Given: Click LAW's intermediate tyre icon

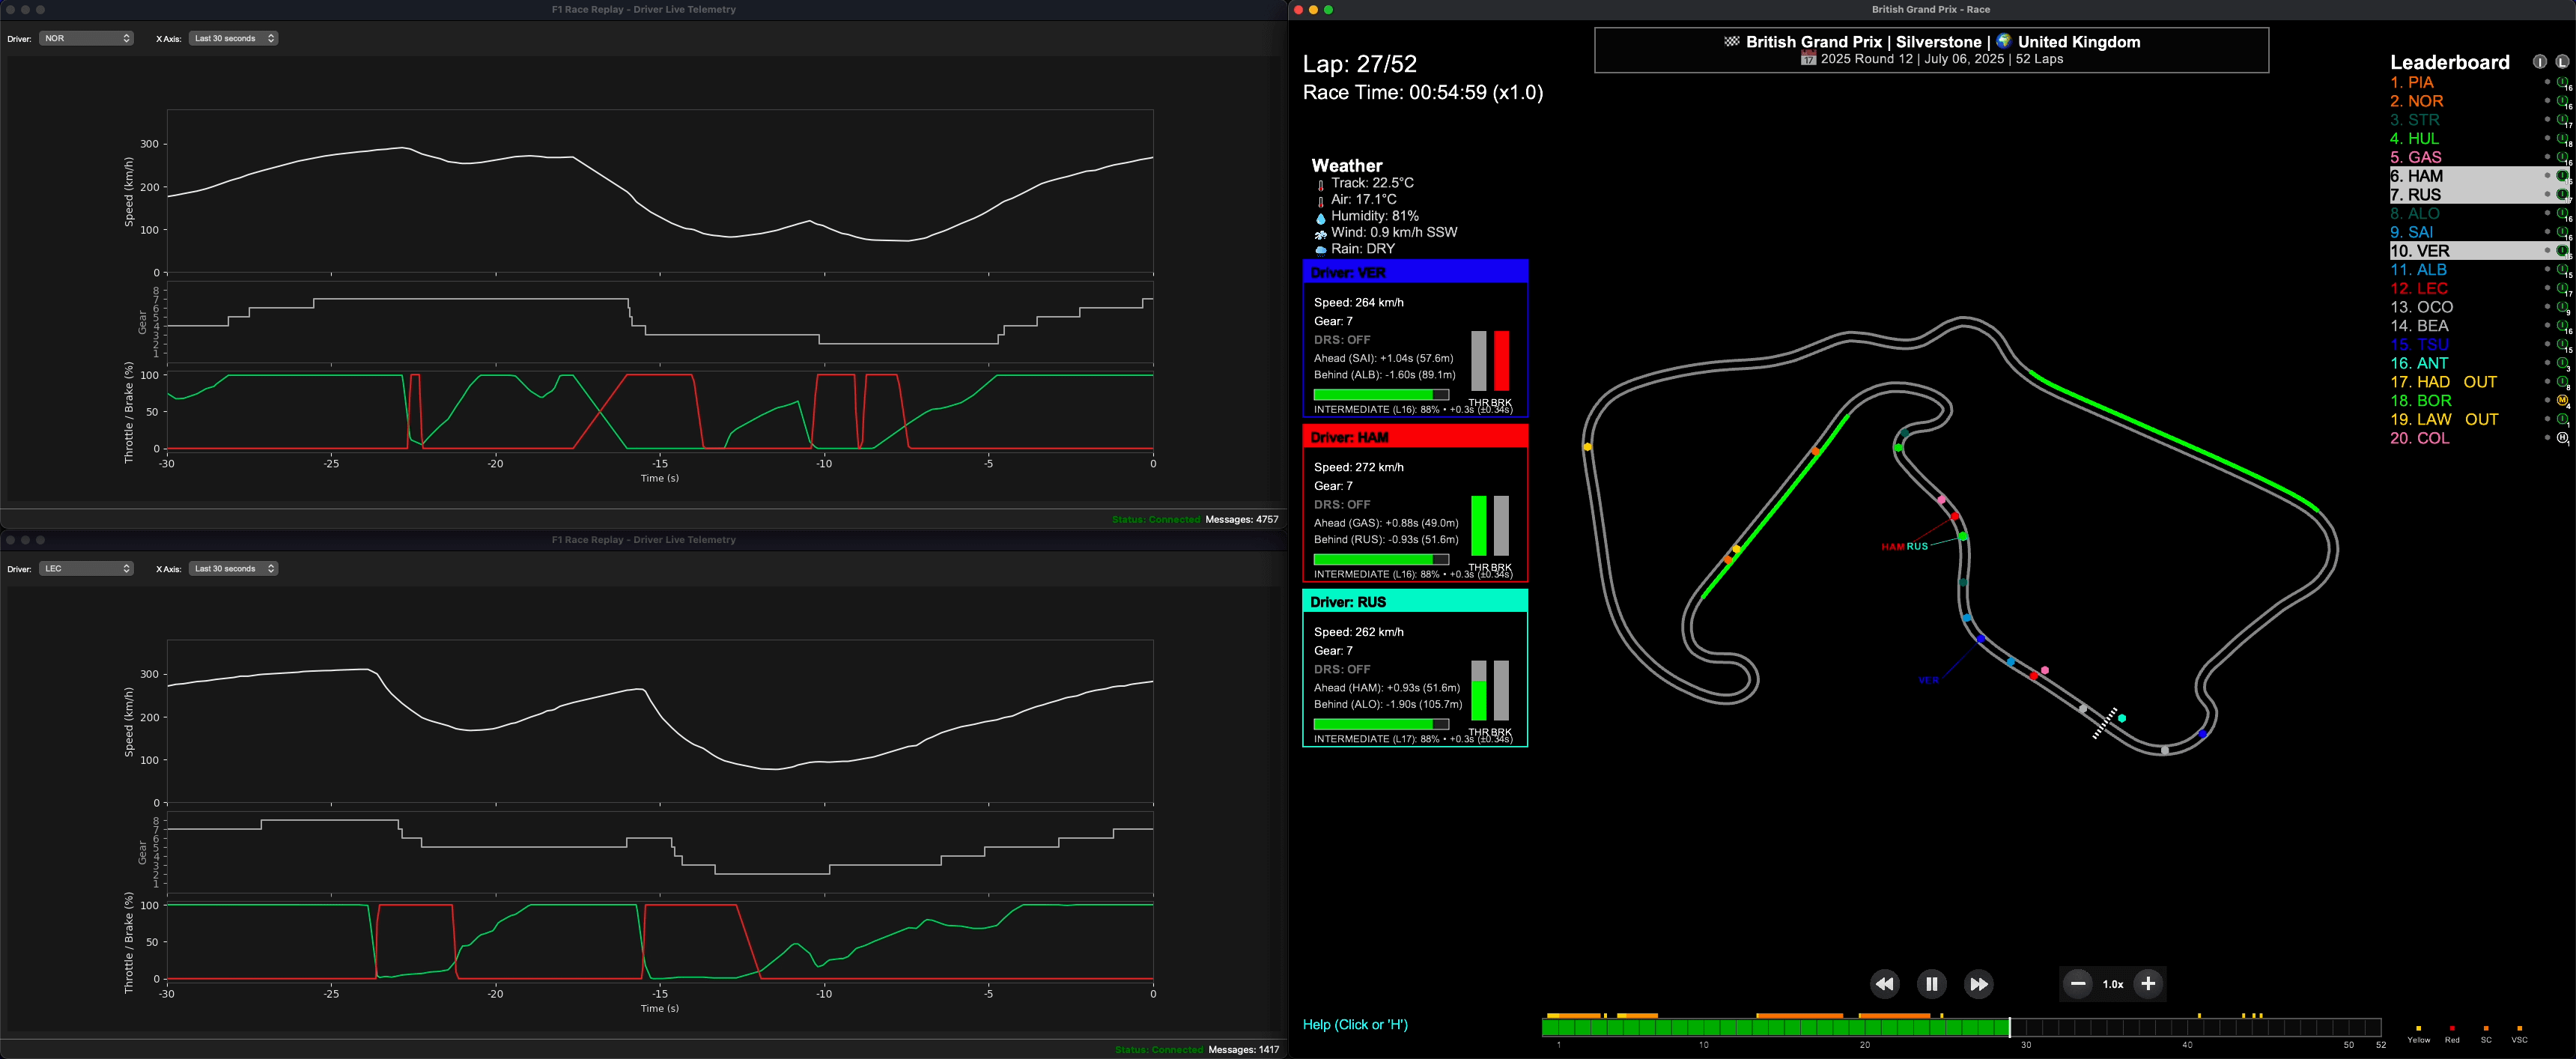Looking at the screenshot, I should pyautogui.click(x=2562, y=419).
